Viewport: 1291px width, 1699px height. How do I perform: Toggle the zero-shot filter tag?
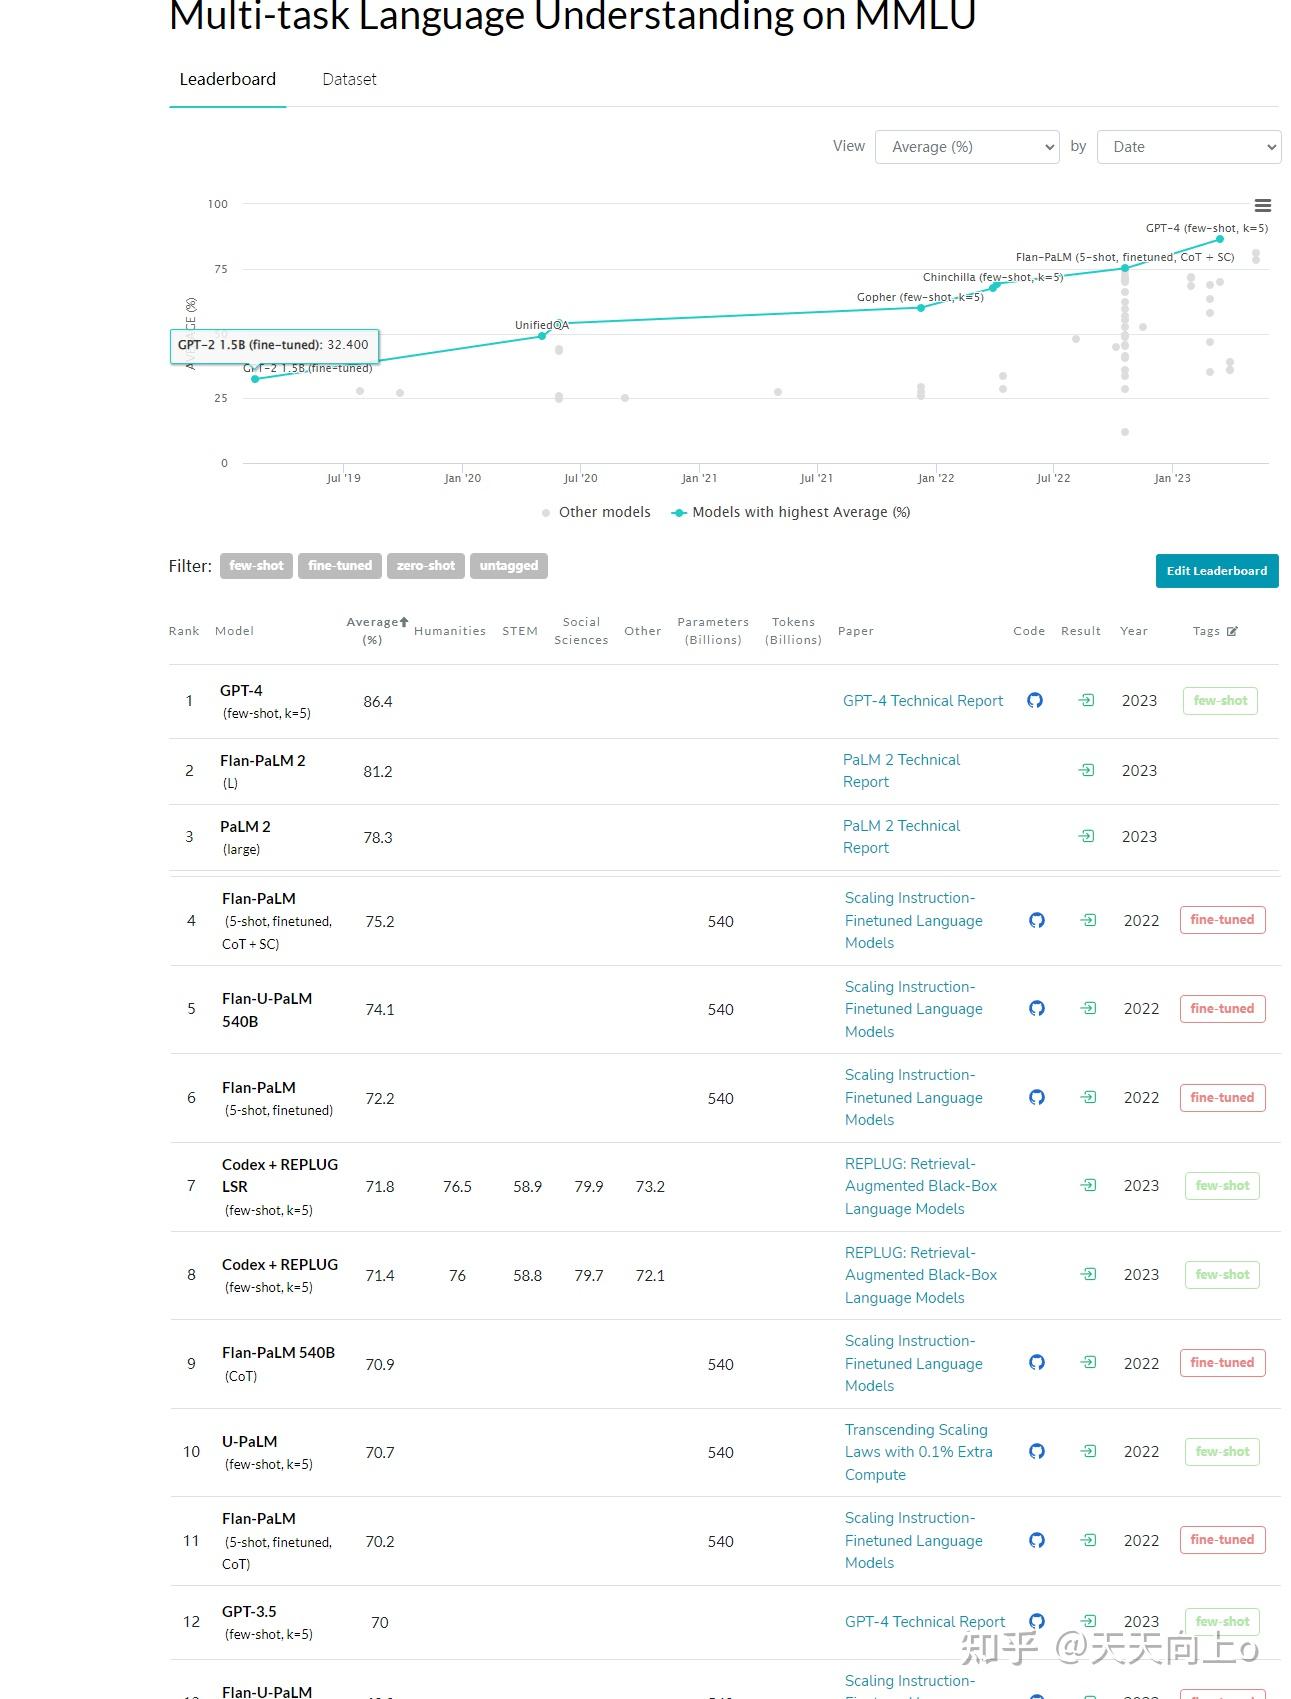coord(425,566)
